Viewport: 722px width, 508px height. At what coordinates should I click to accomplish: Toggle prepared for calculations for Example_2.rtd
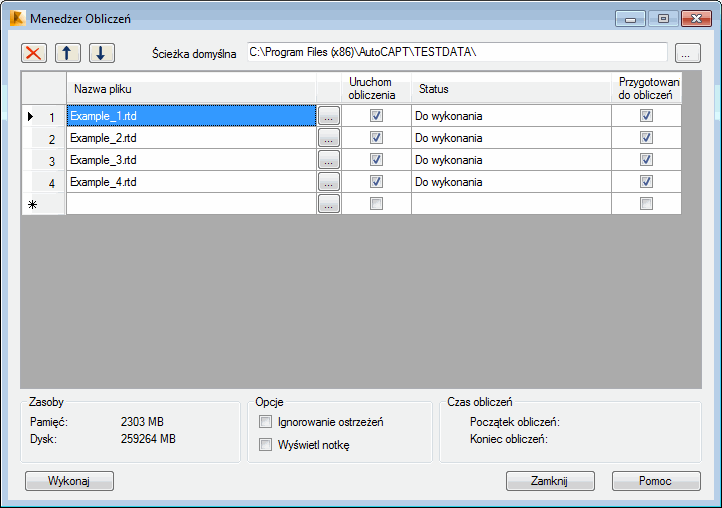(646, 138)
